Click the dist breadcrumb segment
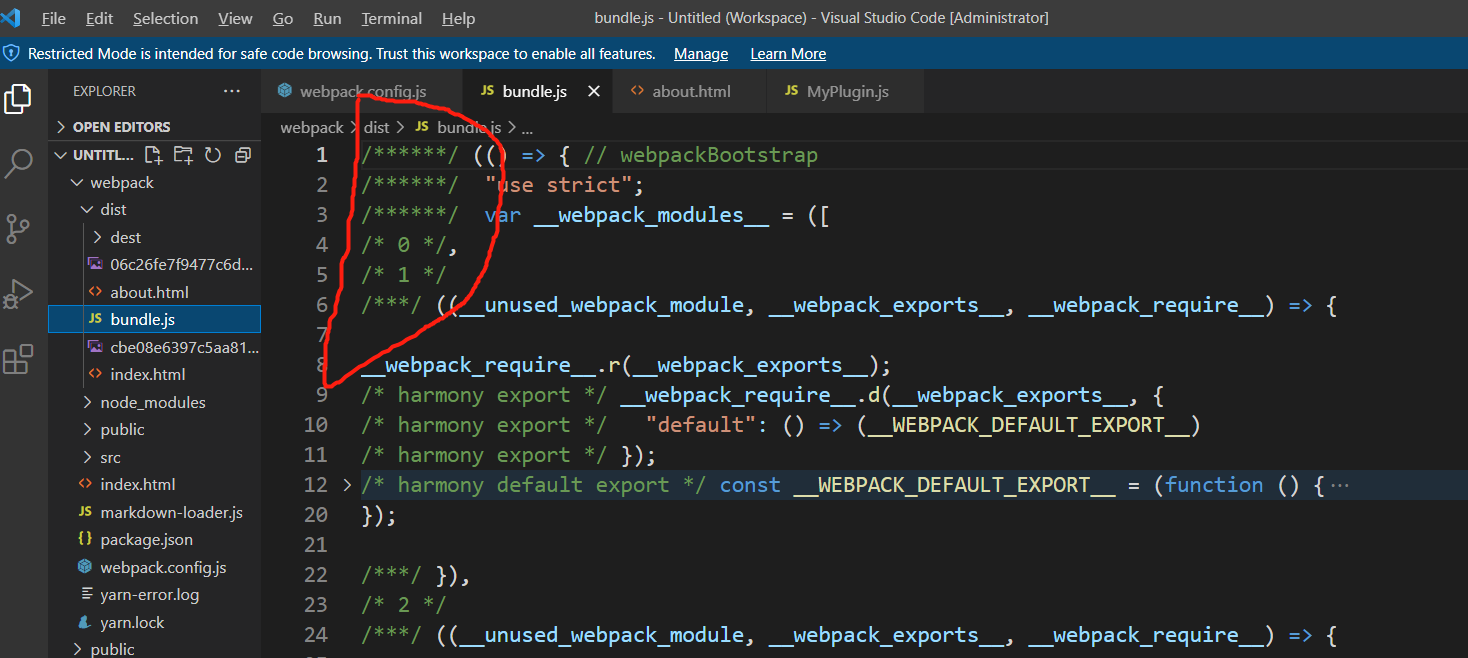 (x=376, y=128)
